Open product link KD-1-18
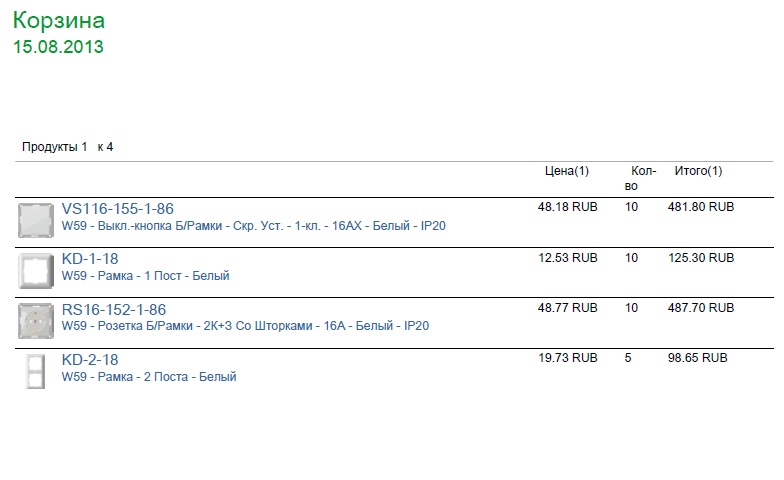 pos(90,258)
